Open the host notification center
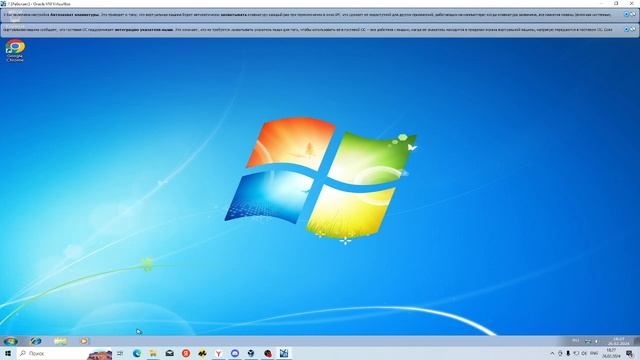Screen dimensions: 640x360 (629, 353)
